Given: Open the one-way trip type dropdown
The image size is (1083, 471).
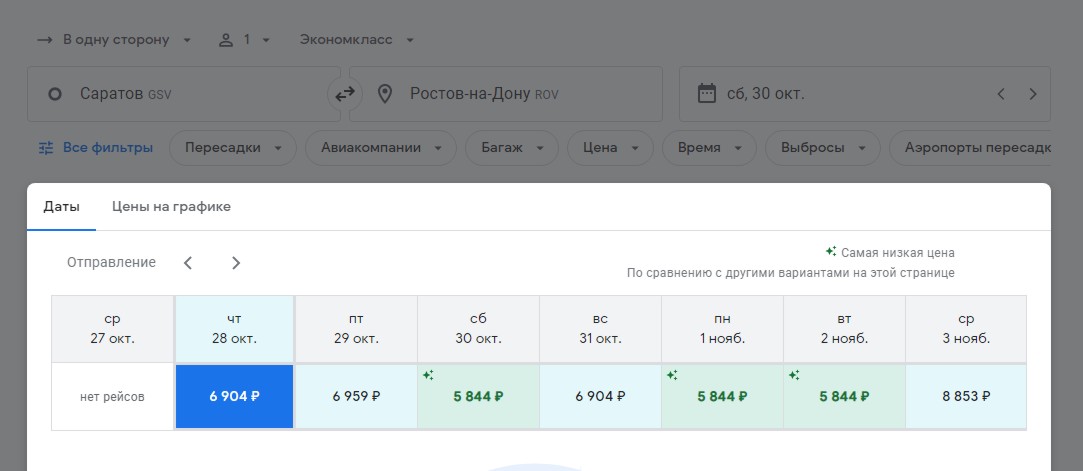Looking at the screenshot, I should [x=115, y=40].
